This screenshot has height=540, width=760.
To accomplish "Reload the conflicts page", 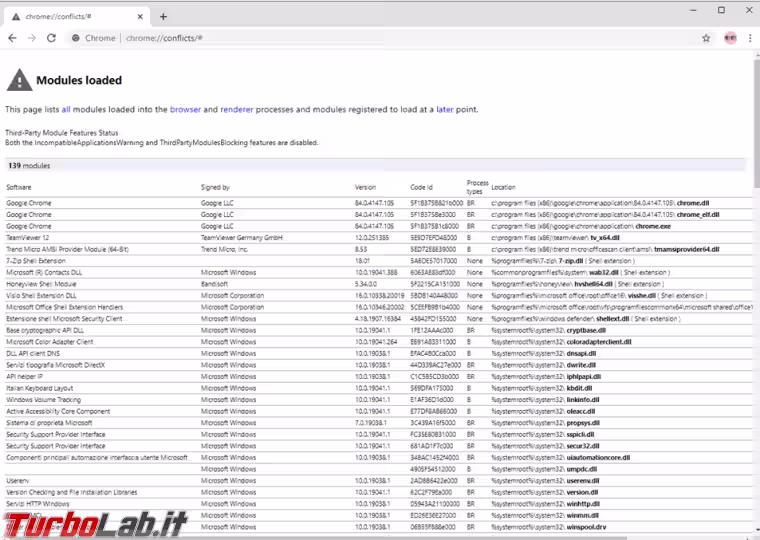I will 52,38.
